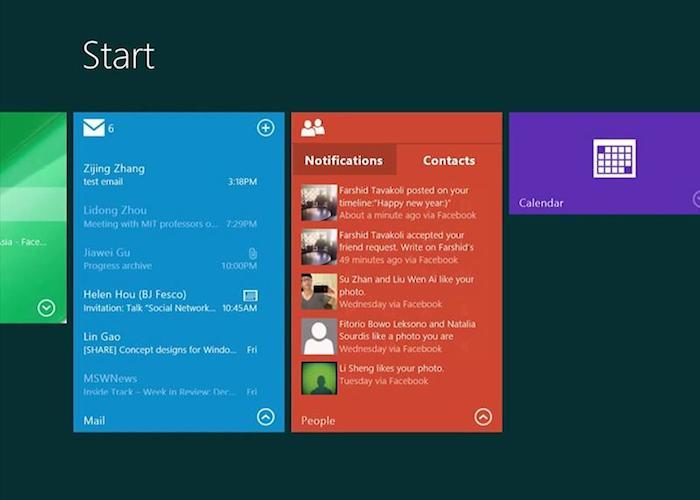
Task: Compose new mail with plus icon
Action: tap(266, 128)
